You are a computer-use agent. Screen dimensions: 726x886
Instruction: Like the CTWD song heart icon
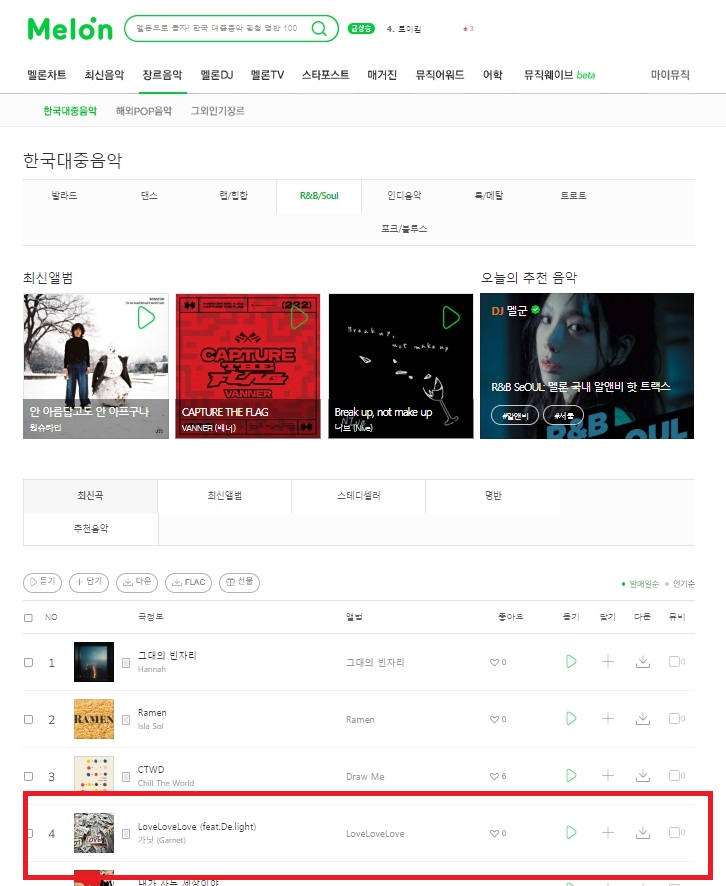click(494, 776)
